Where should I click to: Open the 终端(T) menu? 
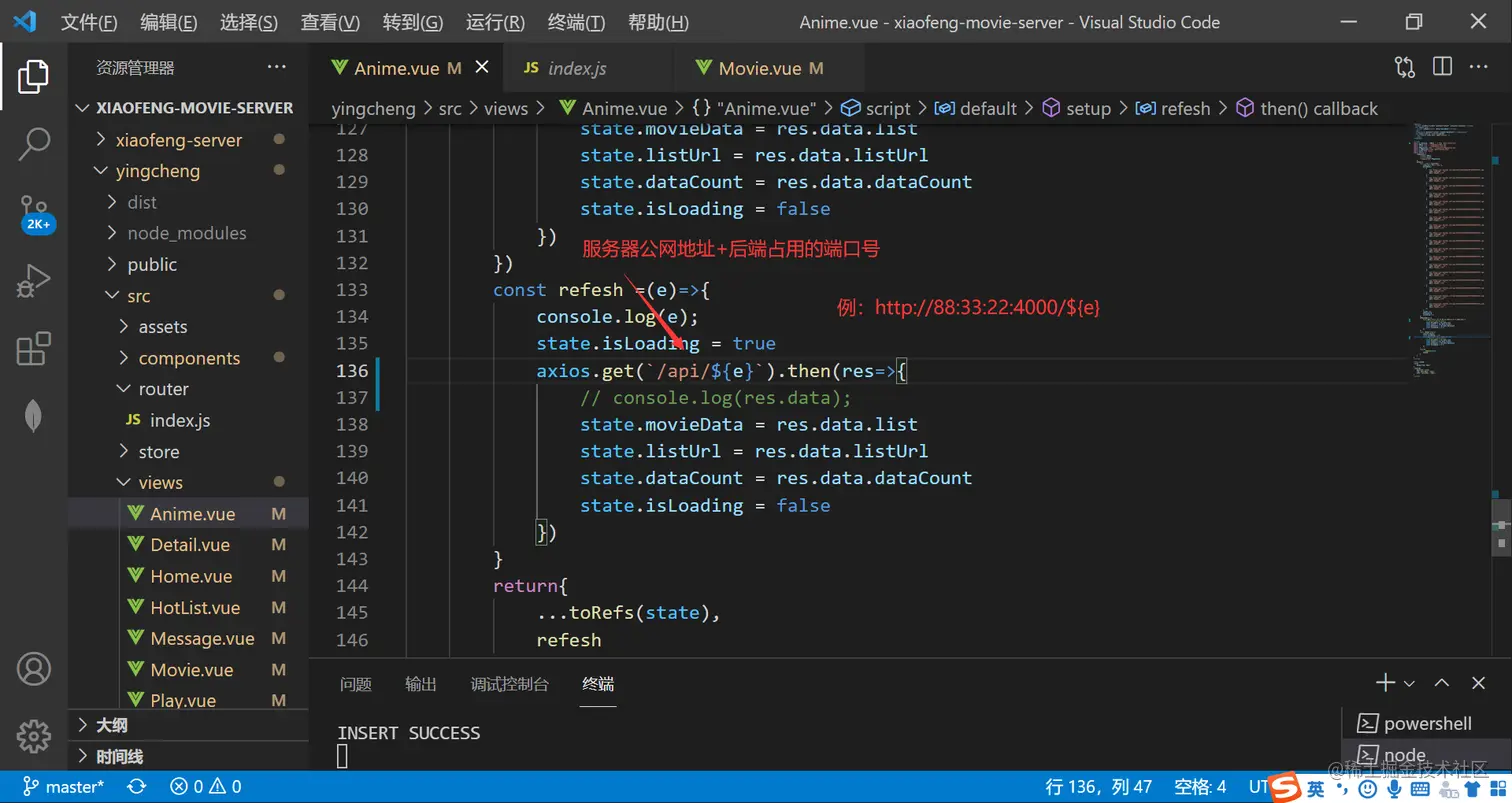[577, 22]
